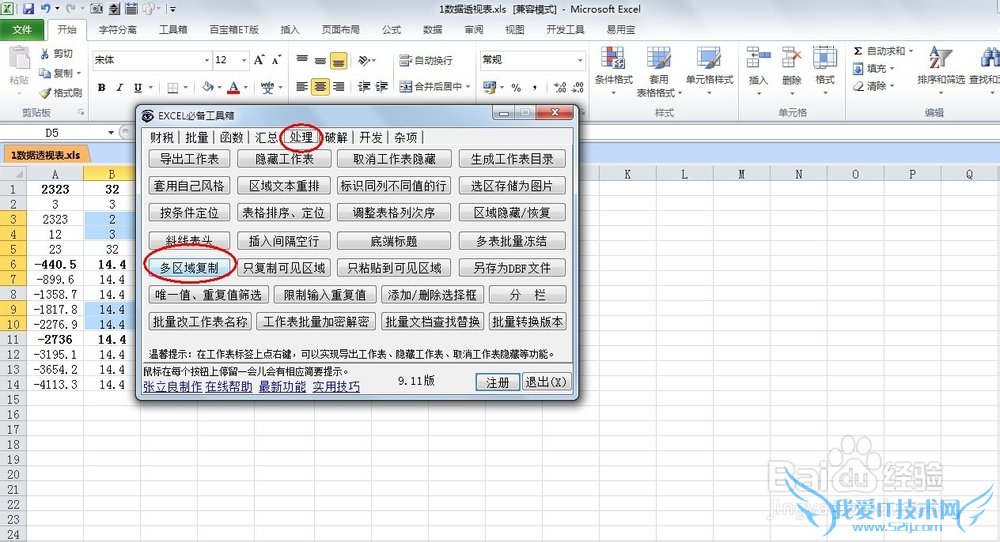Click the Cut (剪切) scissors icon
This screenshot has height=542, width=1000.
click(x=45, y=54)
